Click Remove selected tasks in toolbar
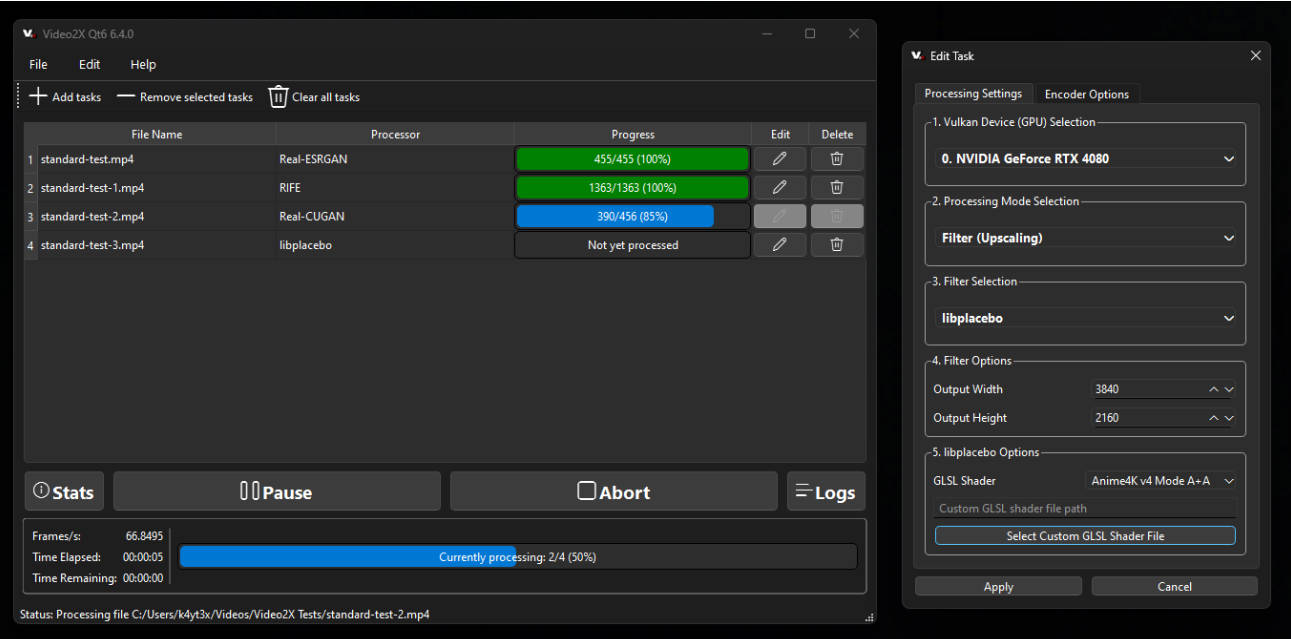The height and width of the screenshot is (639, 1291). pyautogui.click(x=185, y=97)
